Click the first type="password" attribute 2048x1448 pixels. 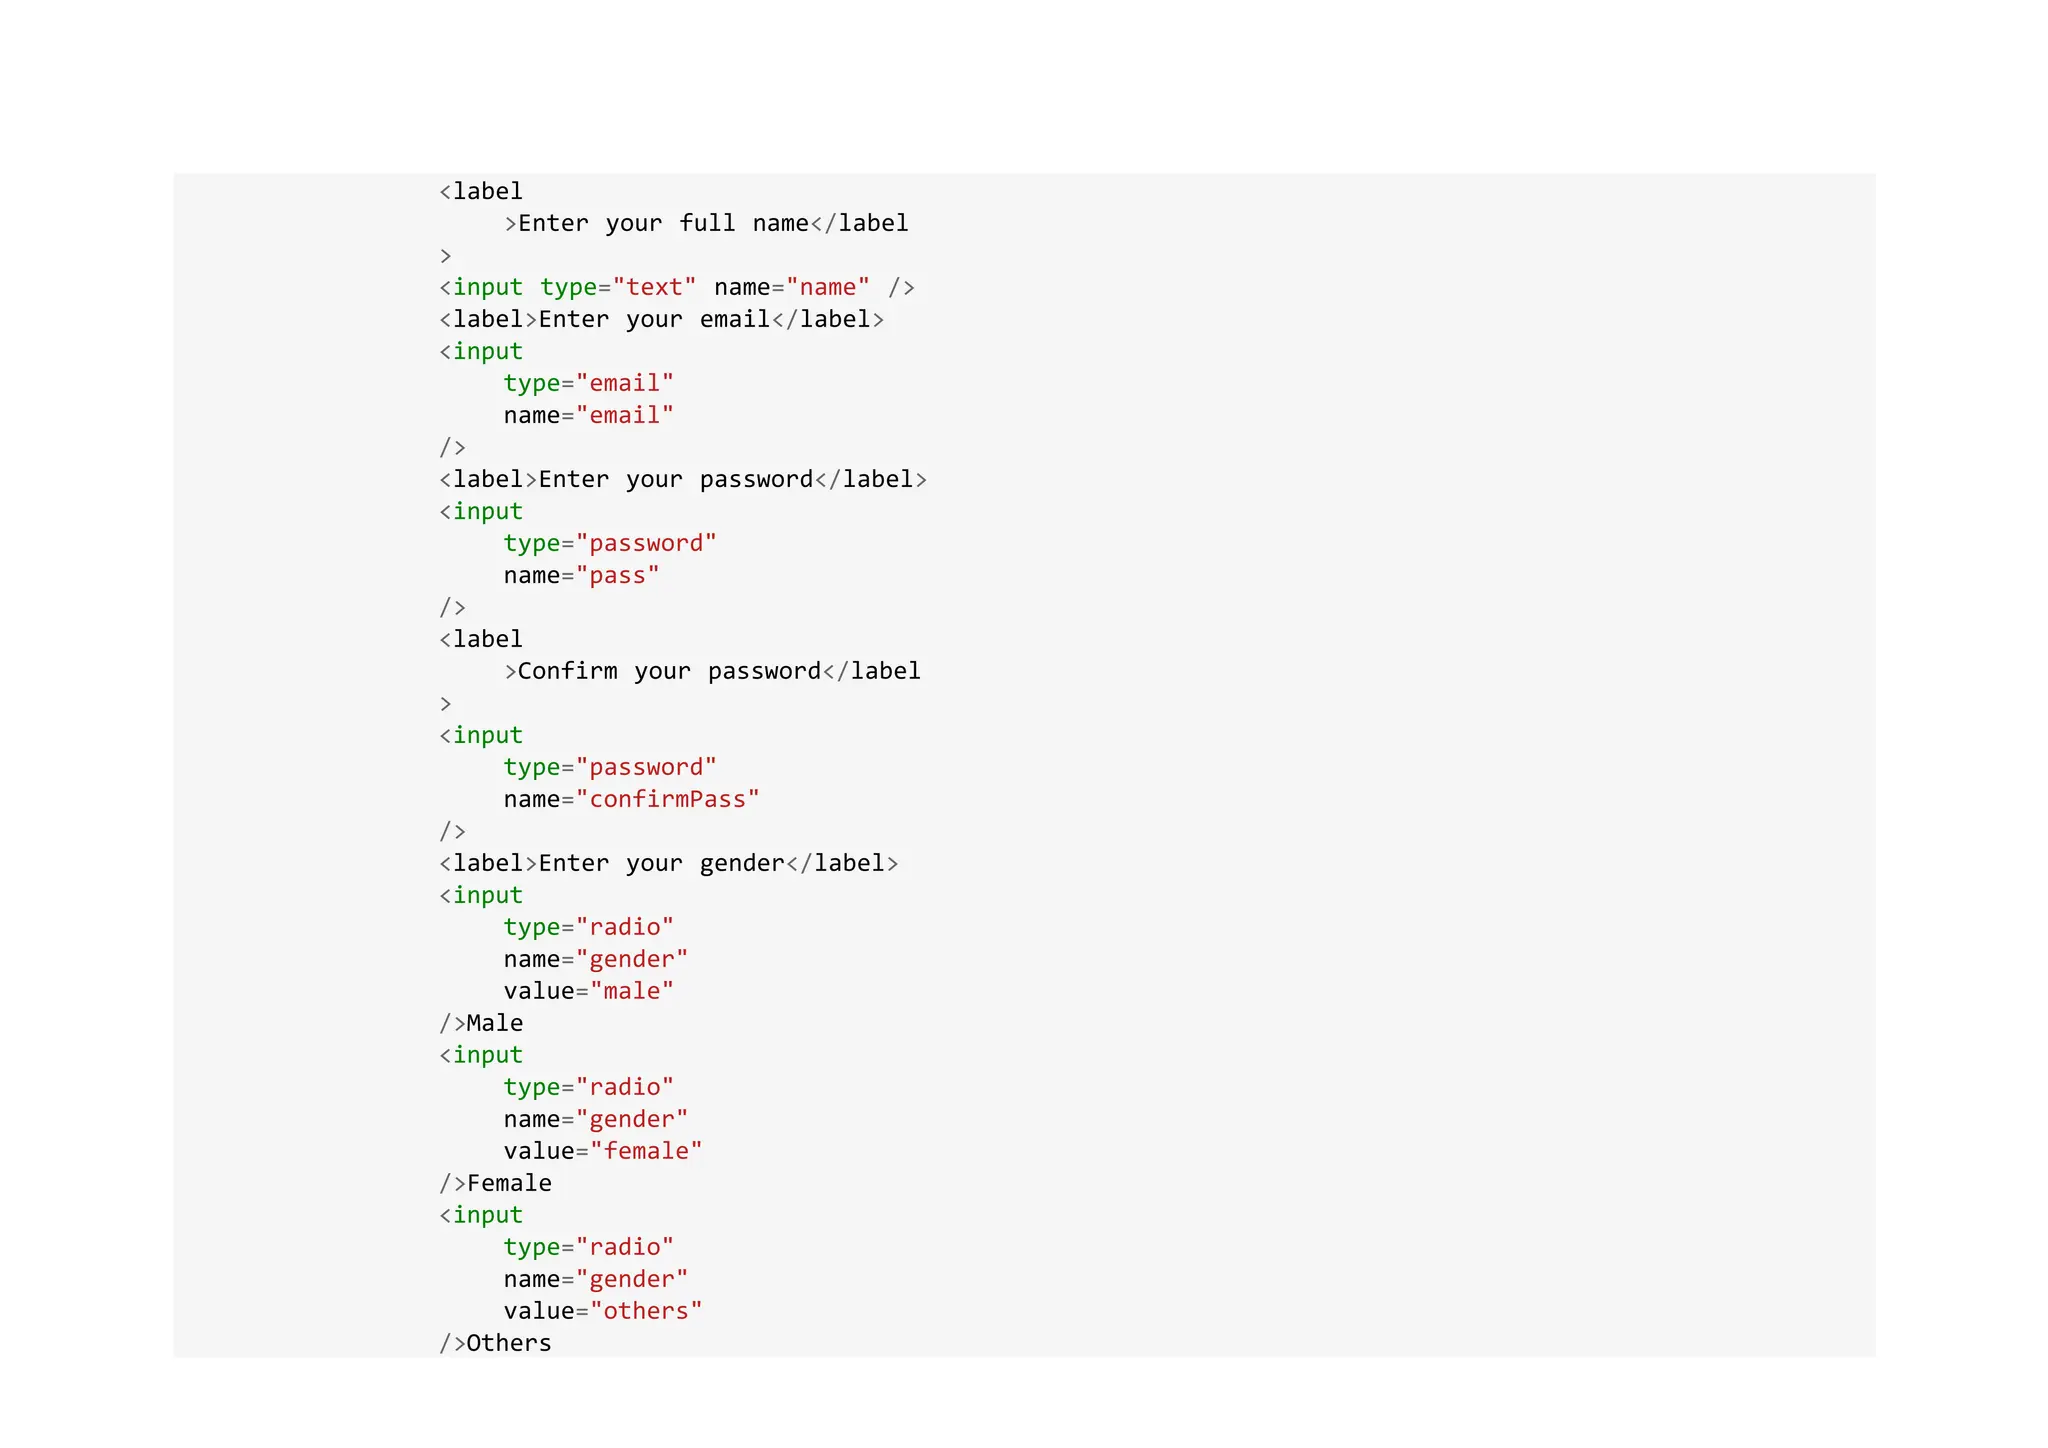(x=609, y=543)
